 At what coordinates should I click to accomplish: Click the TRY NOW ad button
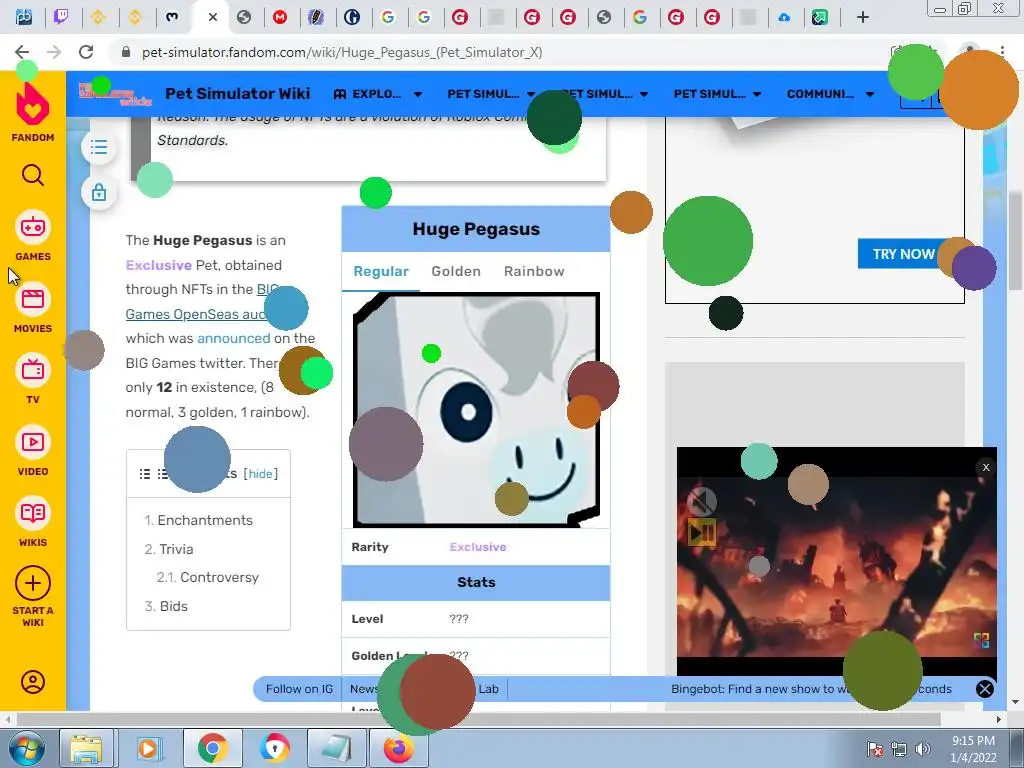point(903,254)
